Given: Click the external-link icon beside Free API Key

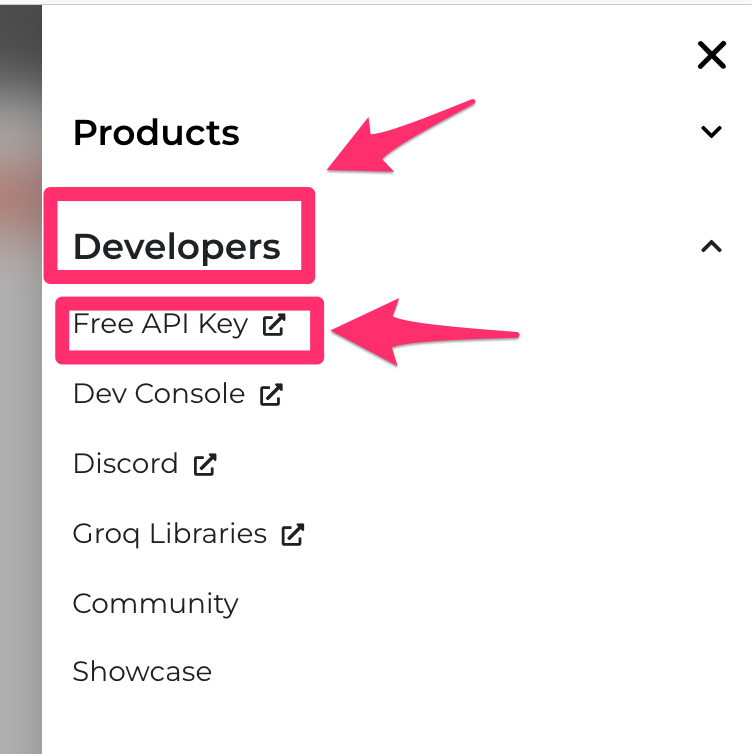Looking at the screenshot, I should tap(274, 324).
